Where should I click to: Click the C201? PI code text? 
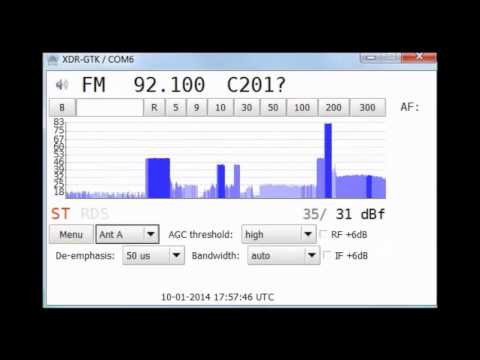[x=256, y=85]
